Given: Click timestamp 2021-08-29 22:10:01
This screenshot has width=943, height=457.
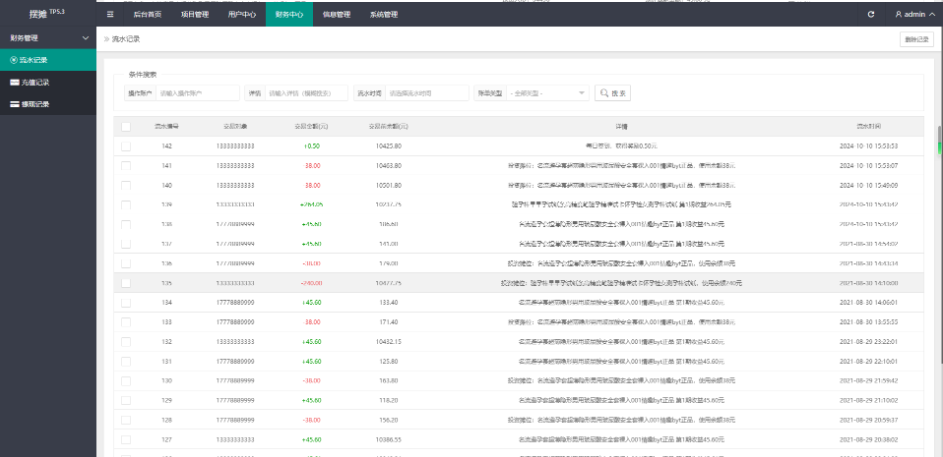Looking at the screenshot, I should tap(869, 361).
